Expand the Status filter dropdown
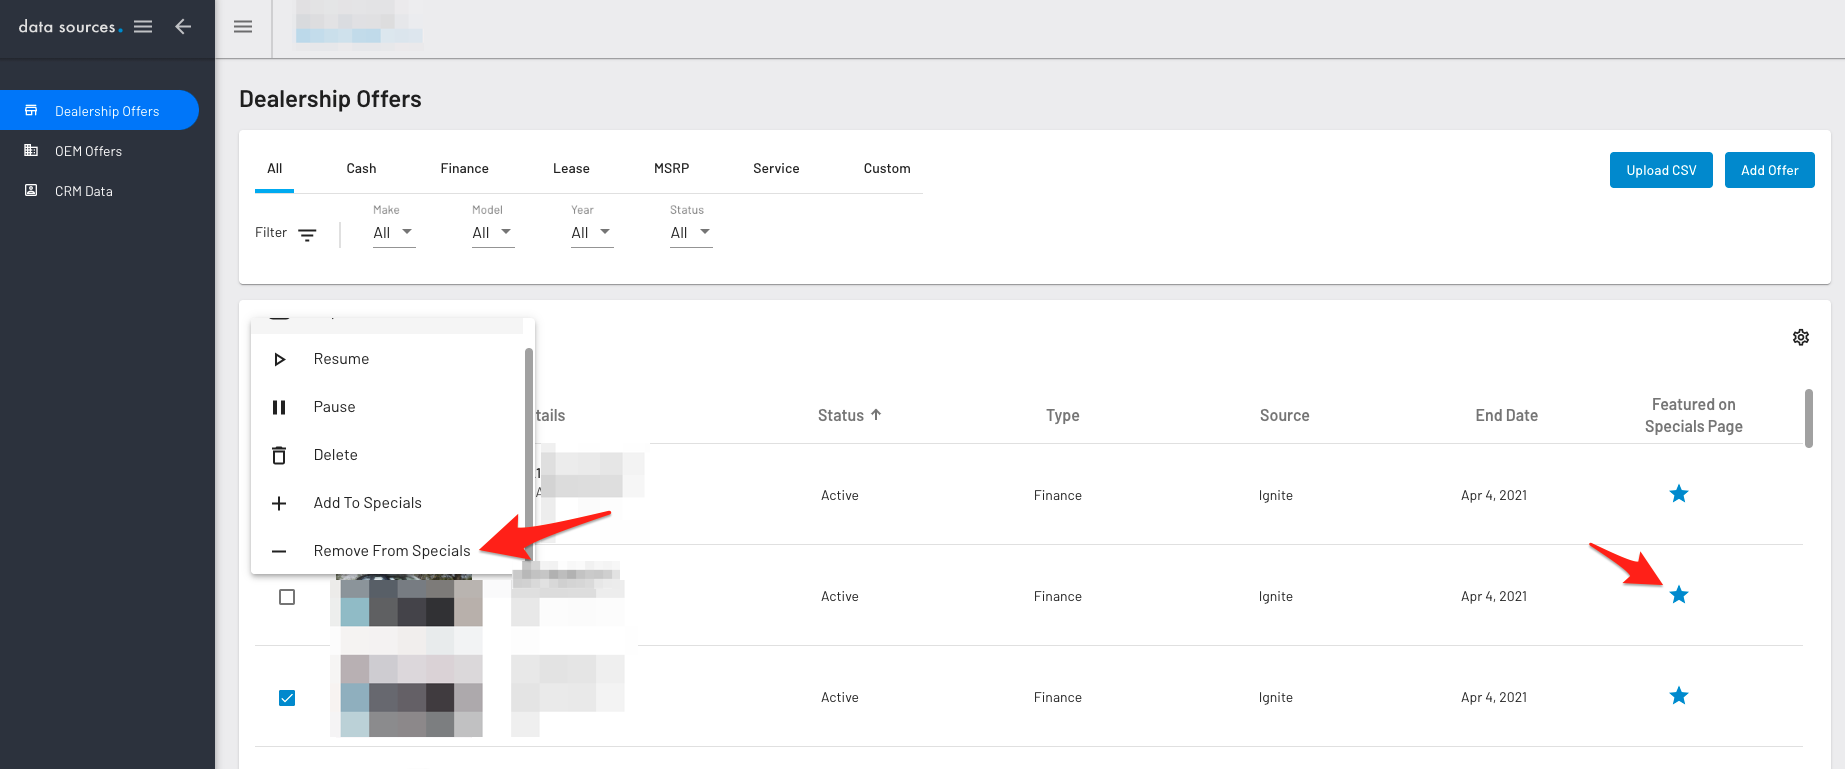The image size is (1845, 769). 691,233
